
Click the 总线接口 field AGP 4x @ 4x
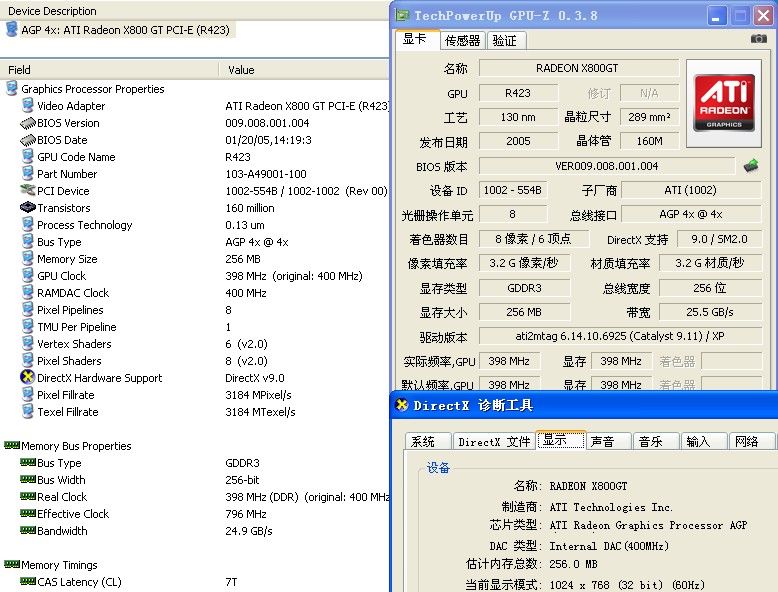coord(691,214)
